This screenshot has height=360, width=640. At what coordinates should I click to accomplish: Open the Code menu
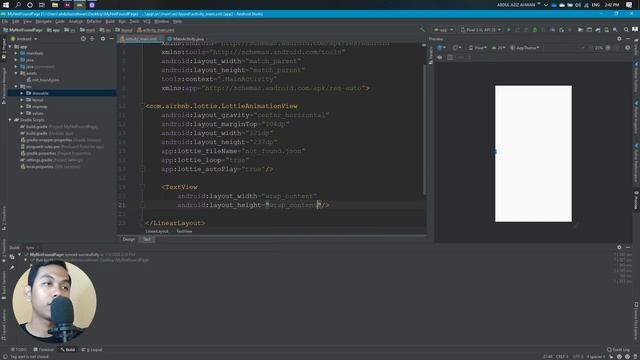pos(60,21)
